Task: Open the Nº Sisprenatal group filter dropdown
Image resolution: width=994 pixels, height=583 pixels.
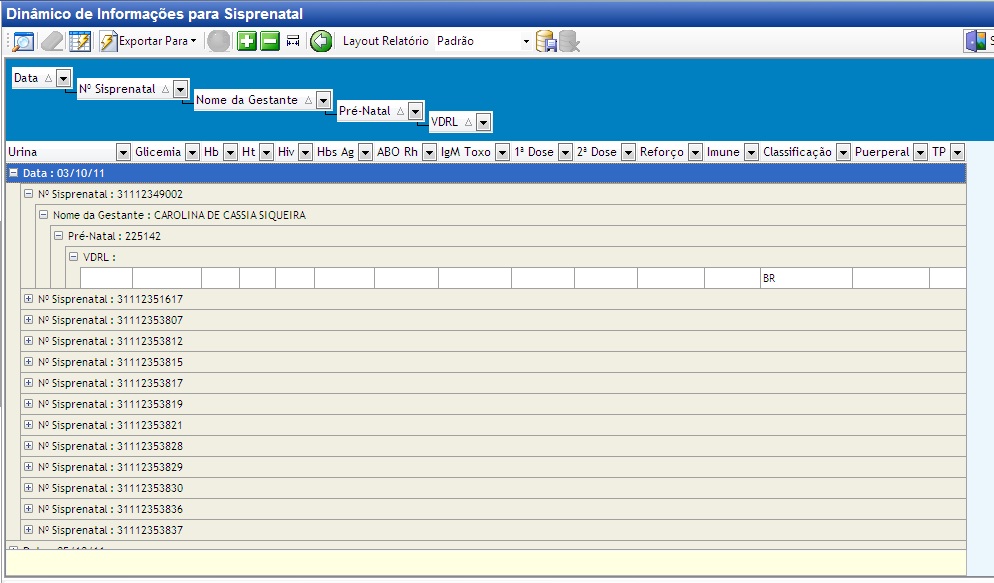Action: (181, 89)
